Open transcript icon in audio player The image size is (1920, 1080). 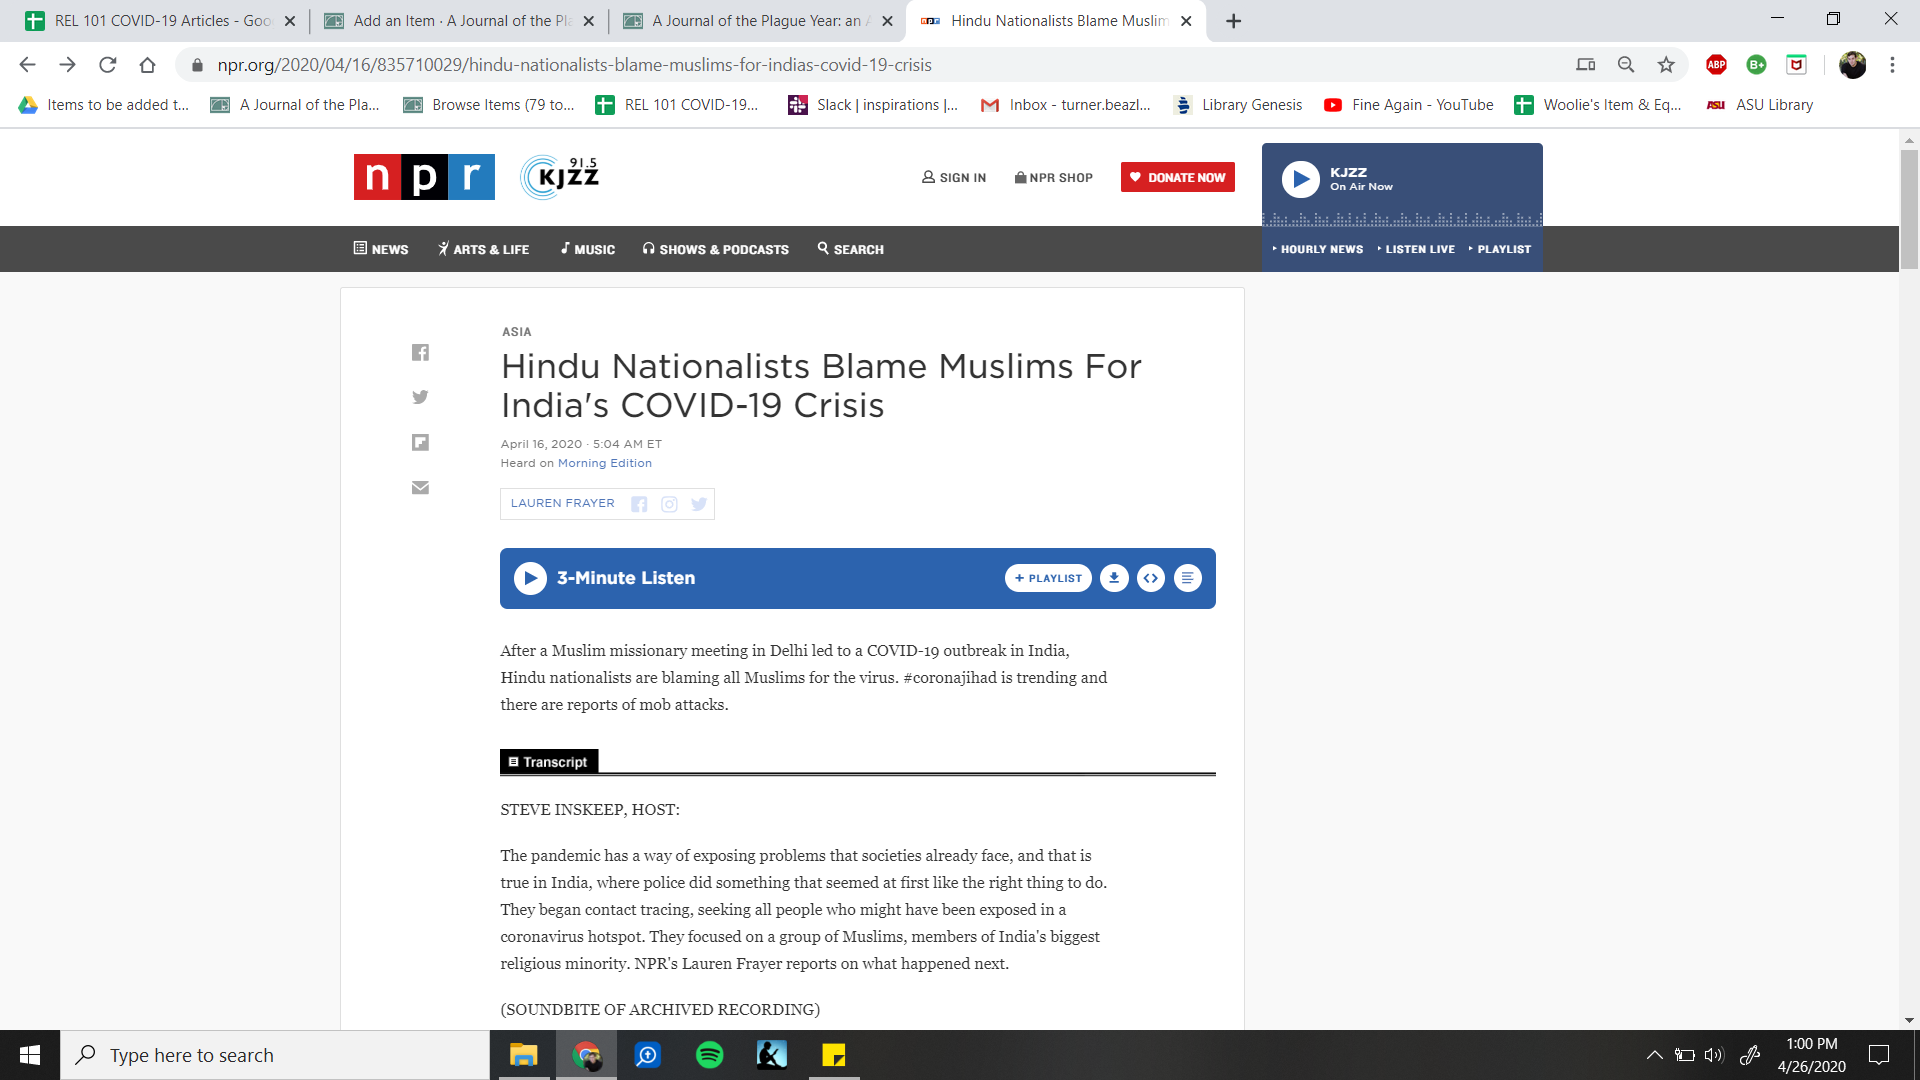tap(1187, 578)
